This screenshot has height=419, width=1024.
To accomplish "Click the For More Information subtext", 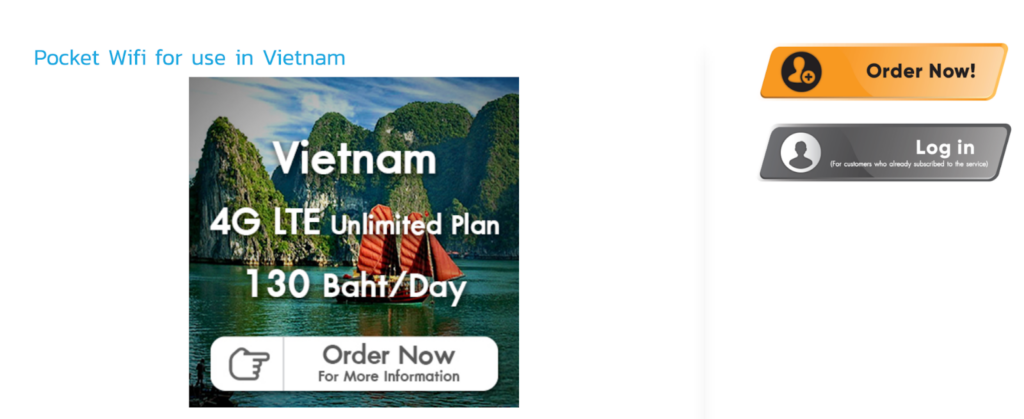I will [x=388, y=377].
